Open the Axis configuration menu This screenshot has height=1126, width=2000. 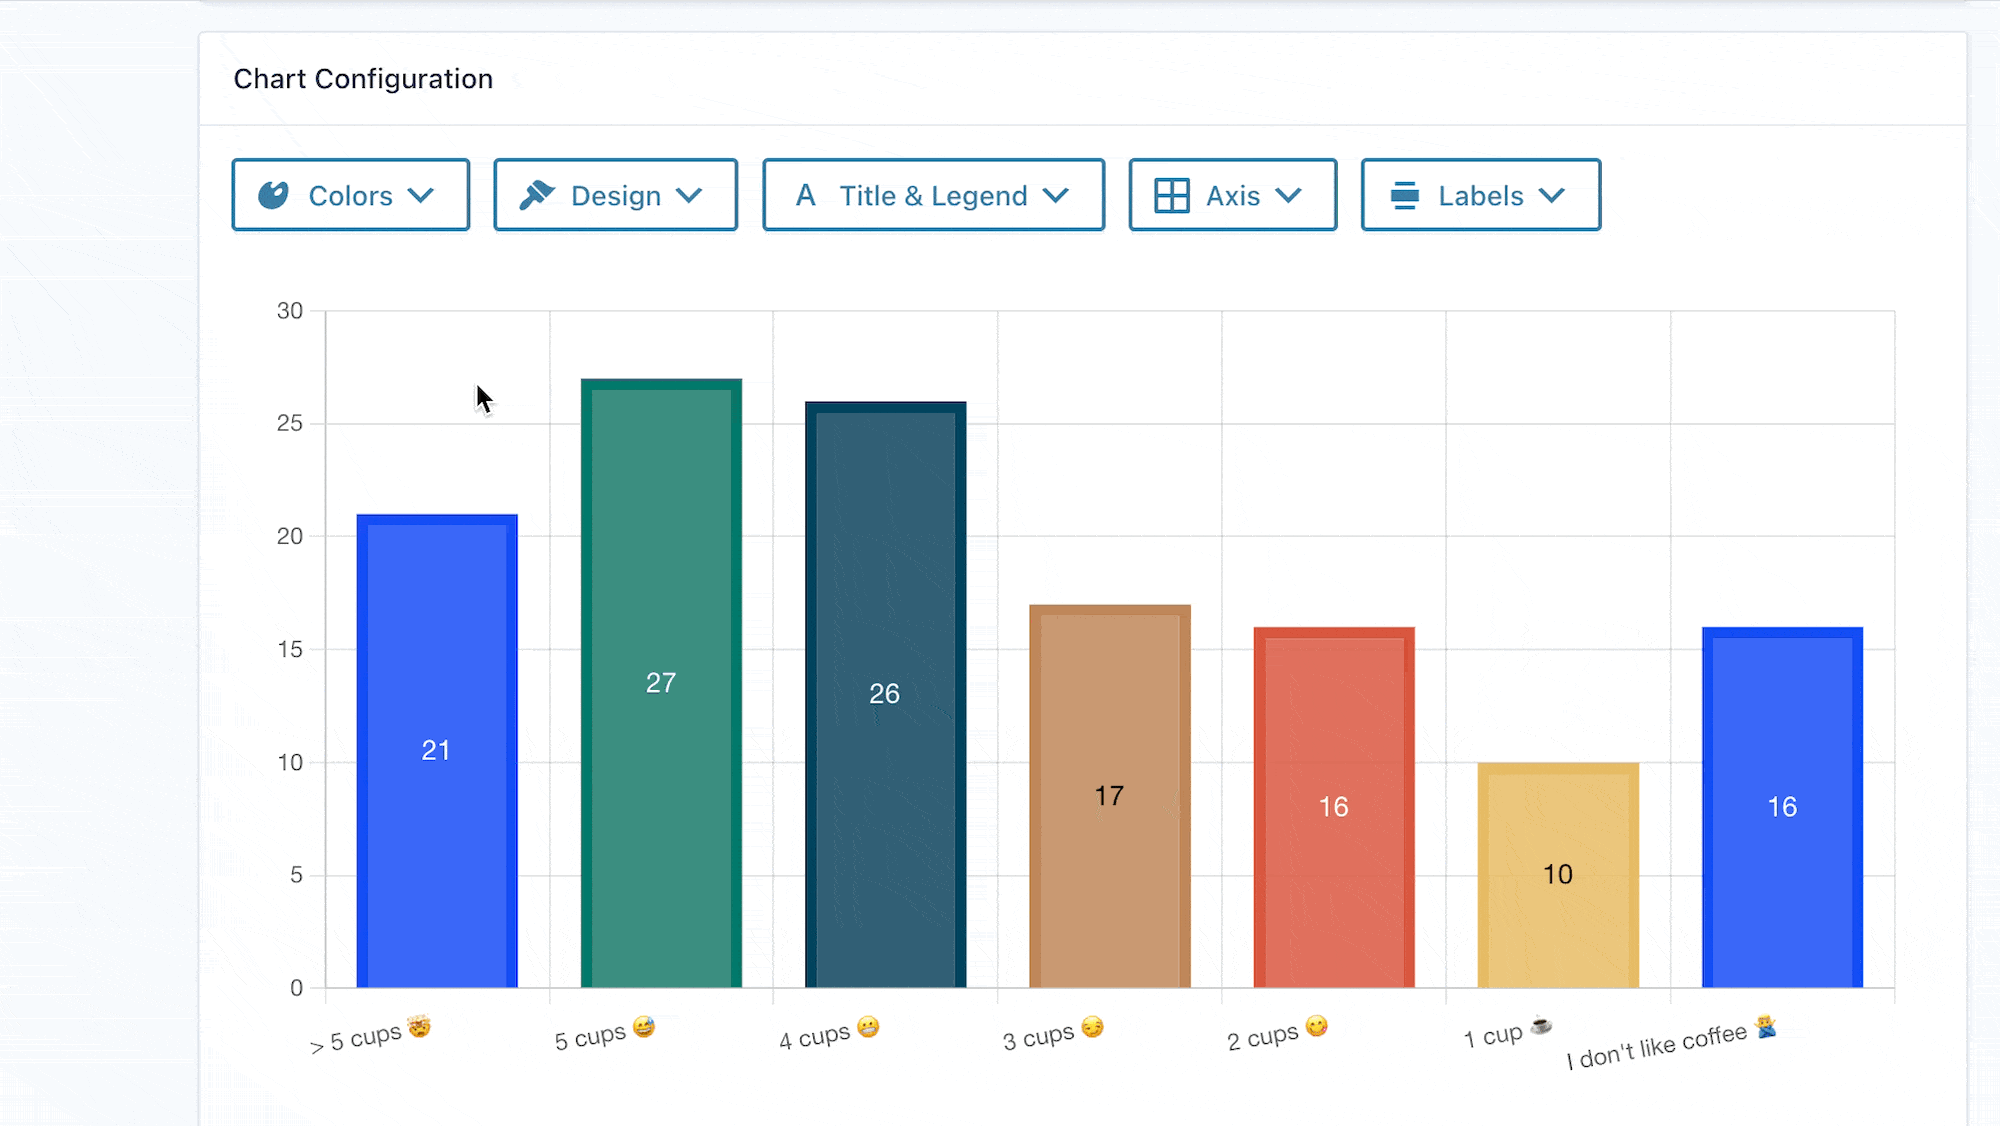[1233, 195]
